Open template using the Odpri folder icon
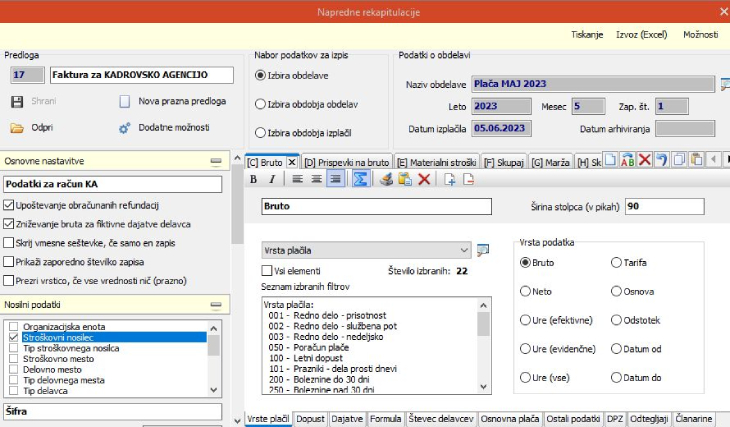 coord(17,128)
